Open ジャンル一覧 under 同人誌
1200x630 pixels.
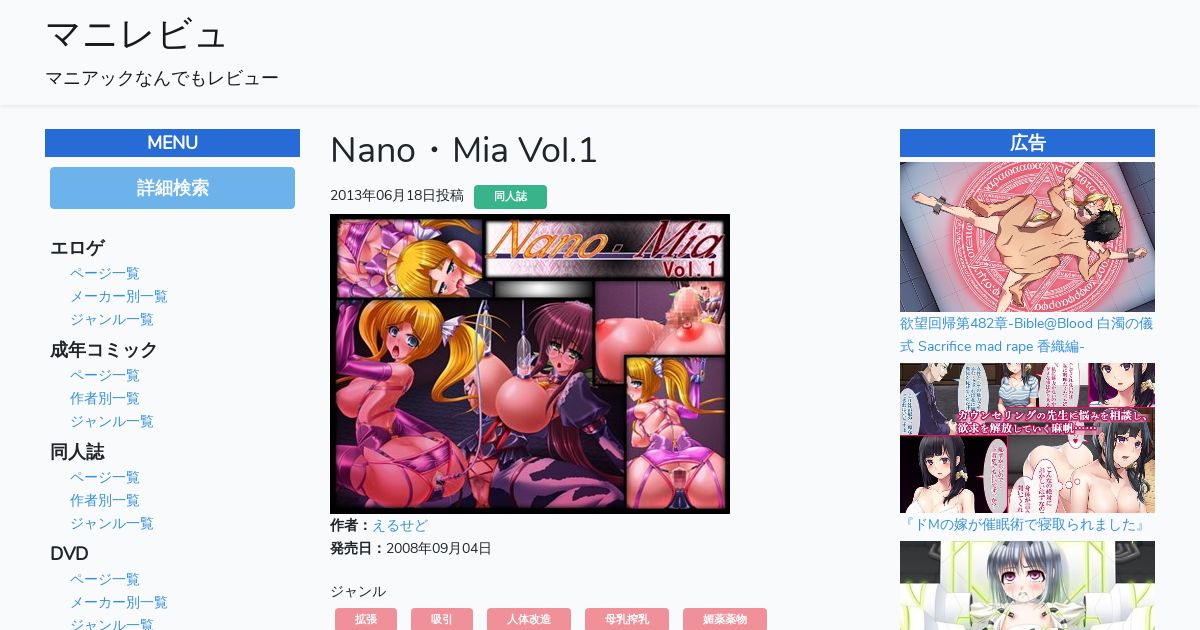[x=112, y=523]
